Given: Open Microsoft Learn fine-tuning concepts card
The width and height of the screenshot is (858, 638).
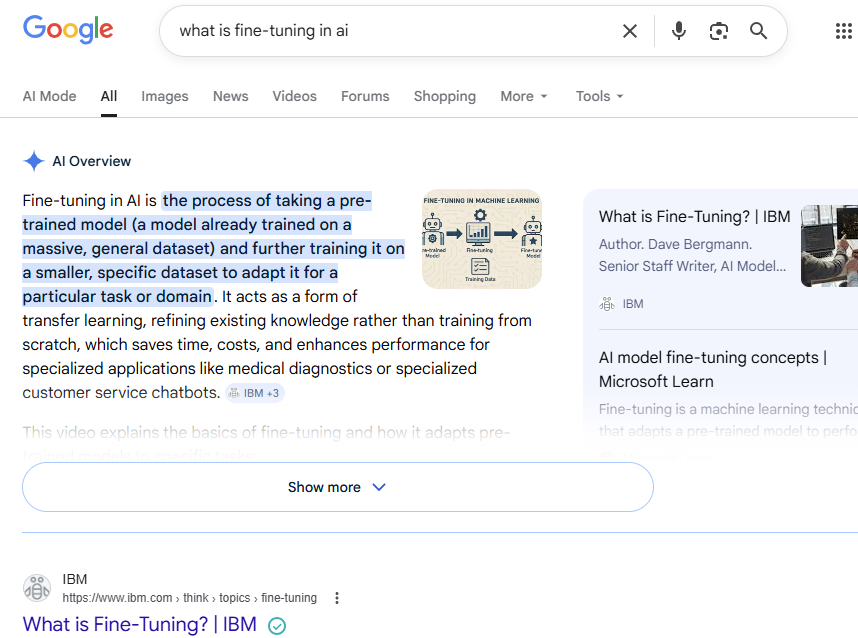Looking at the screenshot, I should coord(712,369).
